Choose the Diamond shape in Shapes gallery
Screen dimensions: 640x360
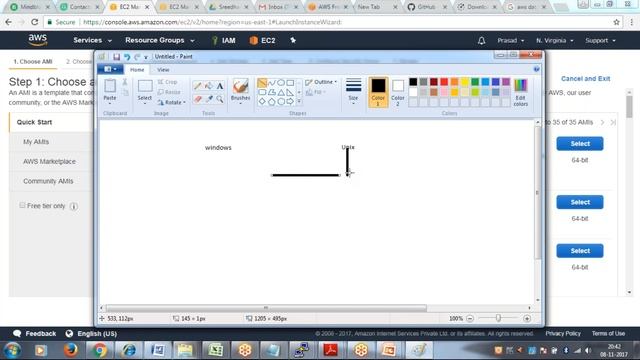pyautogui.click(x=262, y=102)
